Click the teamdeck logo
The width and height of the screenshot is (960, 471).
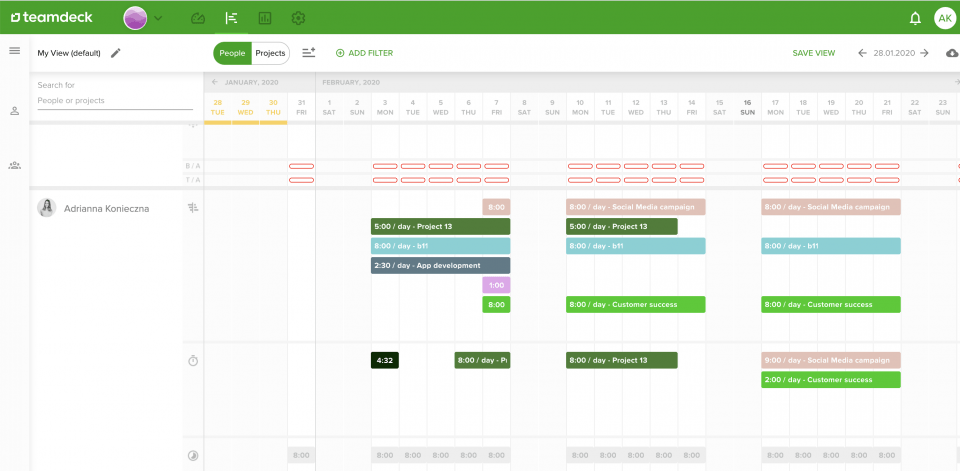coord(52,17)
